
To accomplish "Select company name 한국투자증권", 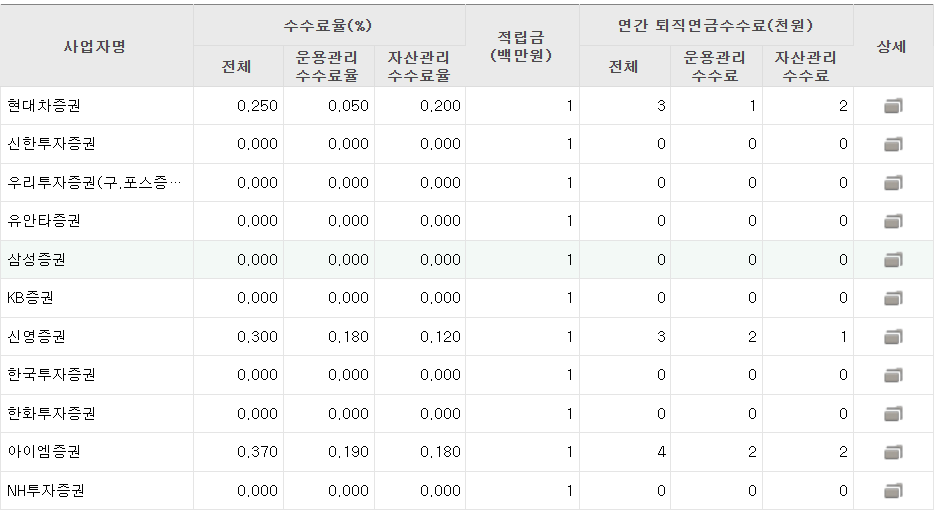I will (x=51, y=374).
